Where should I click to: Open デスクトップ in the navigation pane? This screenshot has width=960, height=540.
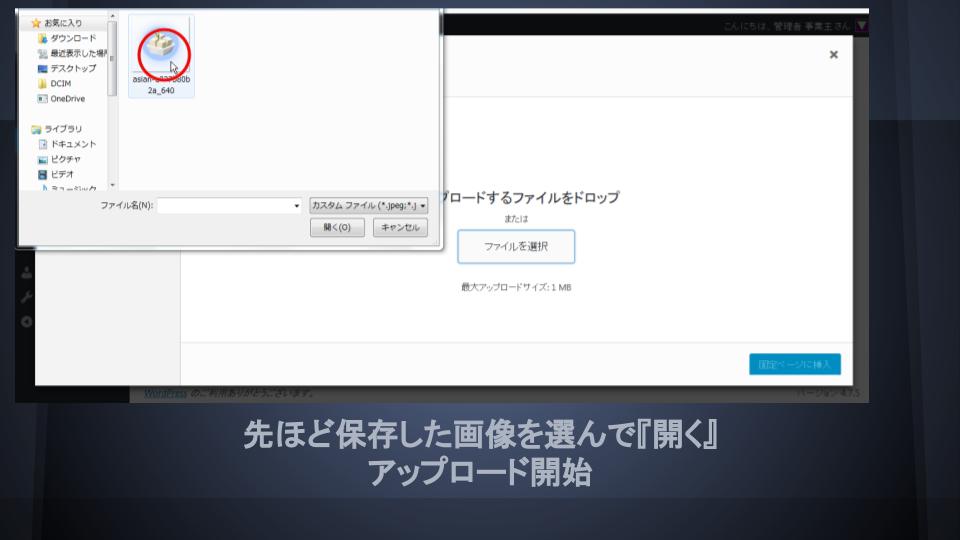(x=72, y=68)
